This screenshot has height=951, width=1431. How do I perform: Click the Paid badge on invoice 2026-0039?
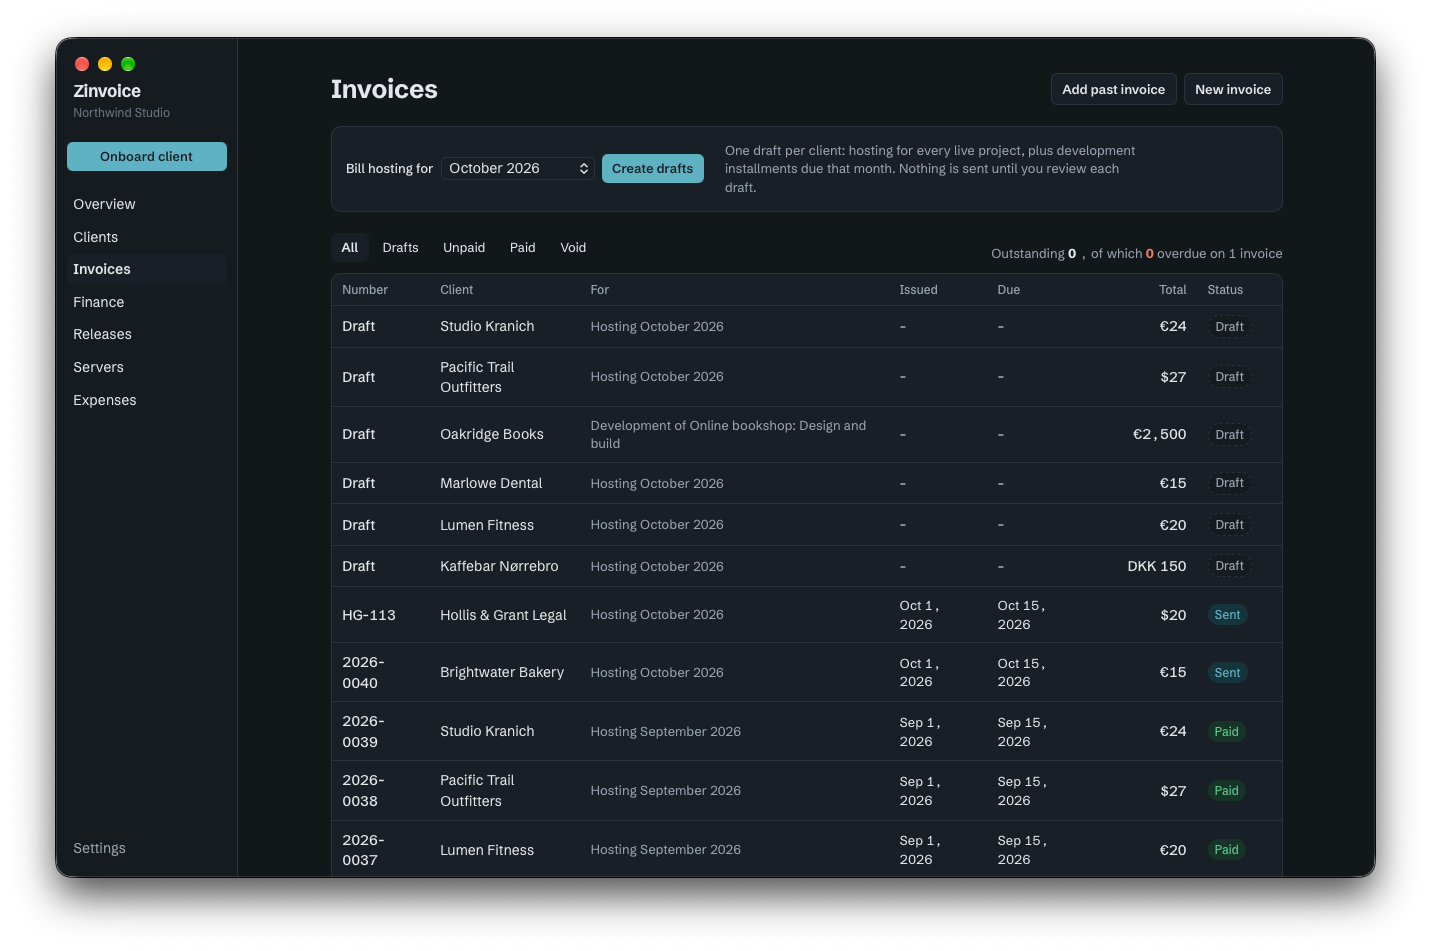[1226, 731]
